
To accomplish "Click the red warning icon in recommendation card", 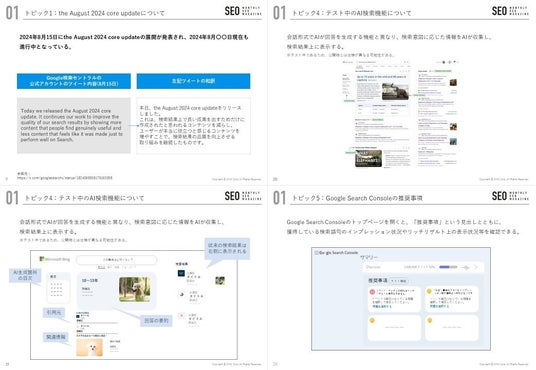I will point(372,292).
